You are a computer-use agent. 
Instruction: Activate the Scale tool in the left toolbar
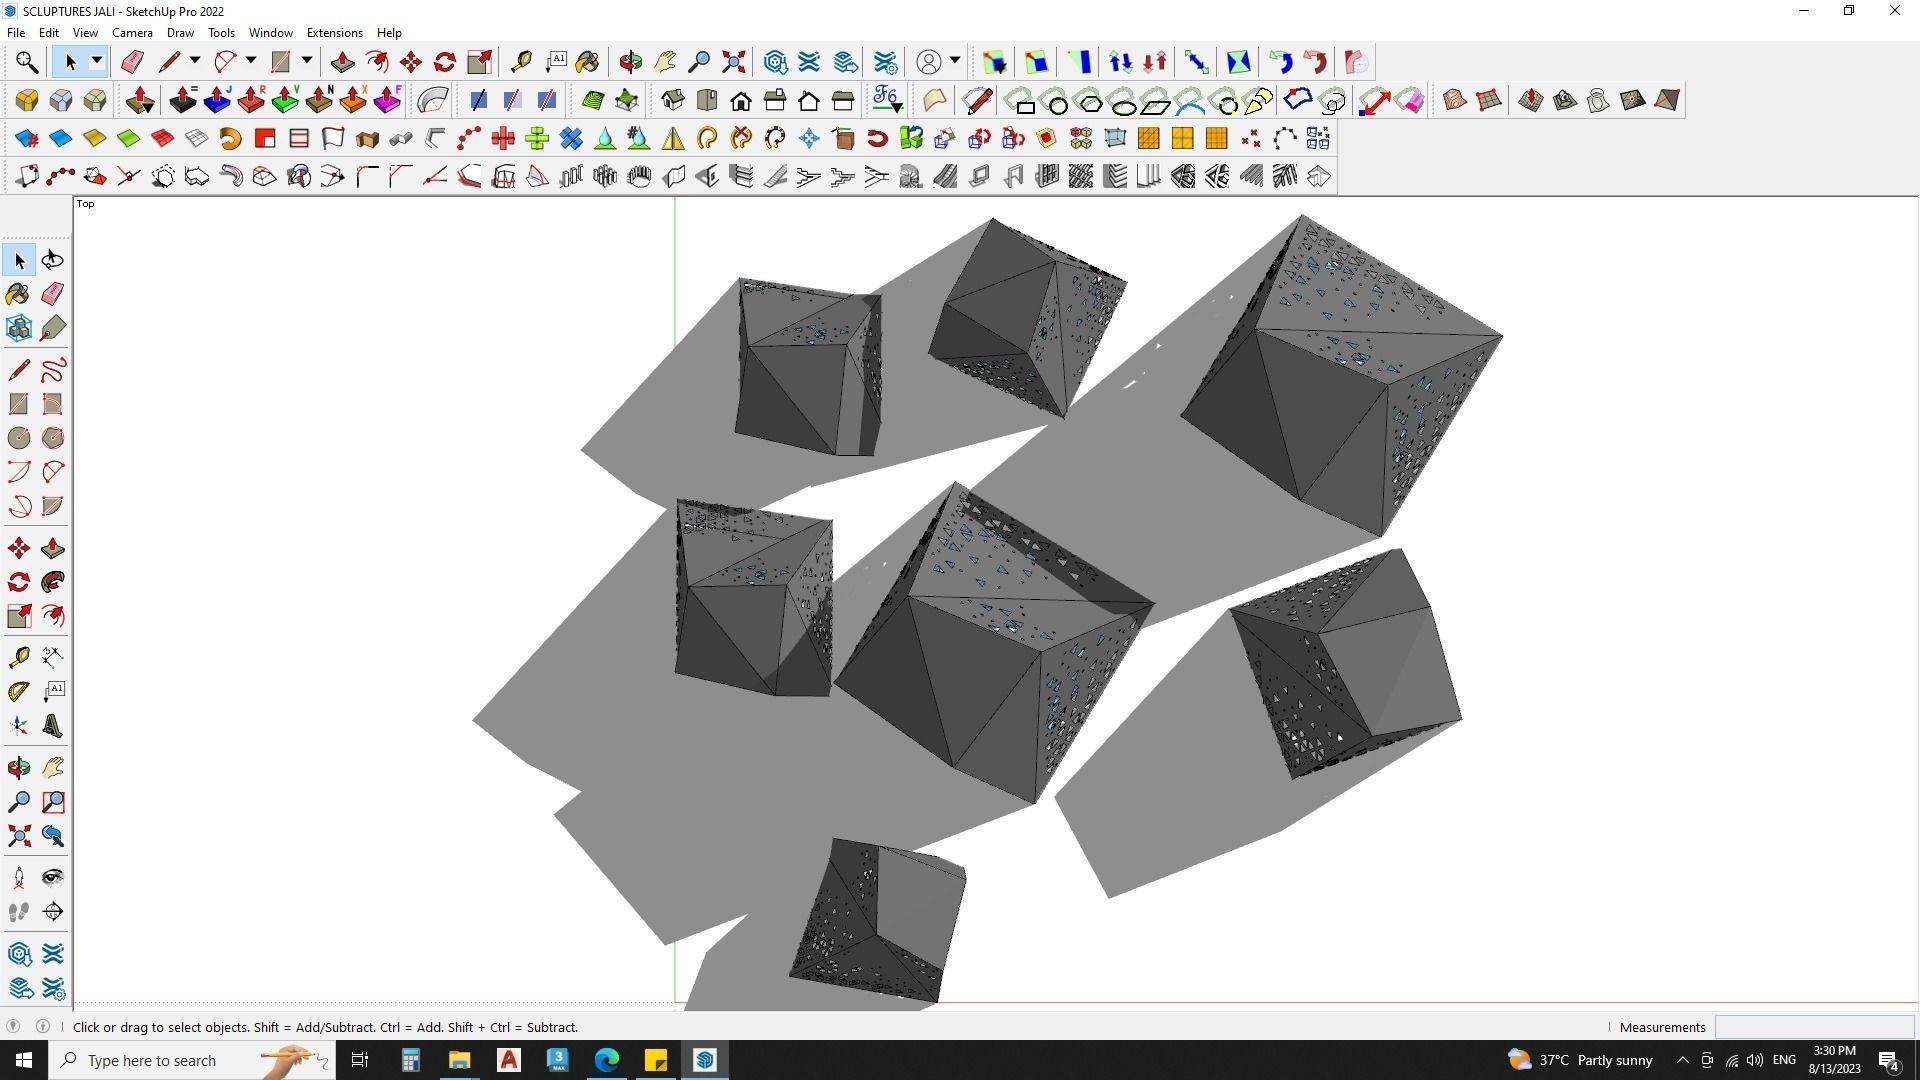pyautogui.click(x=18, y=616)
